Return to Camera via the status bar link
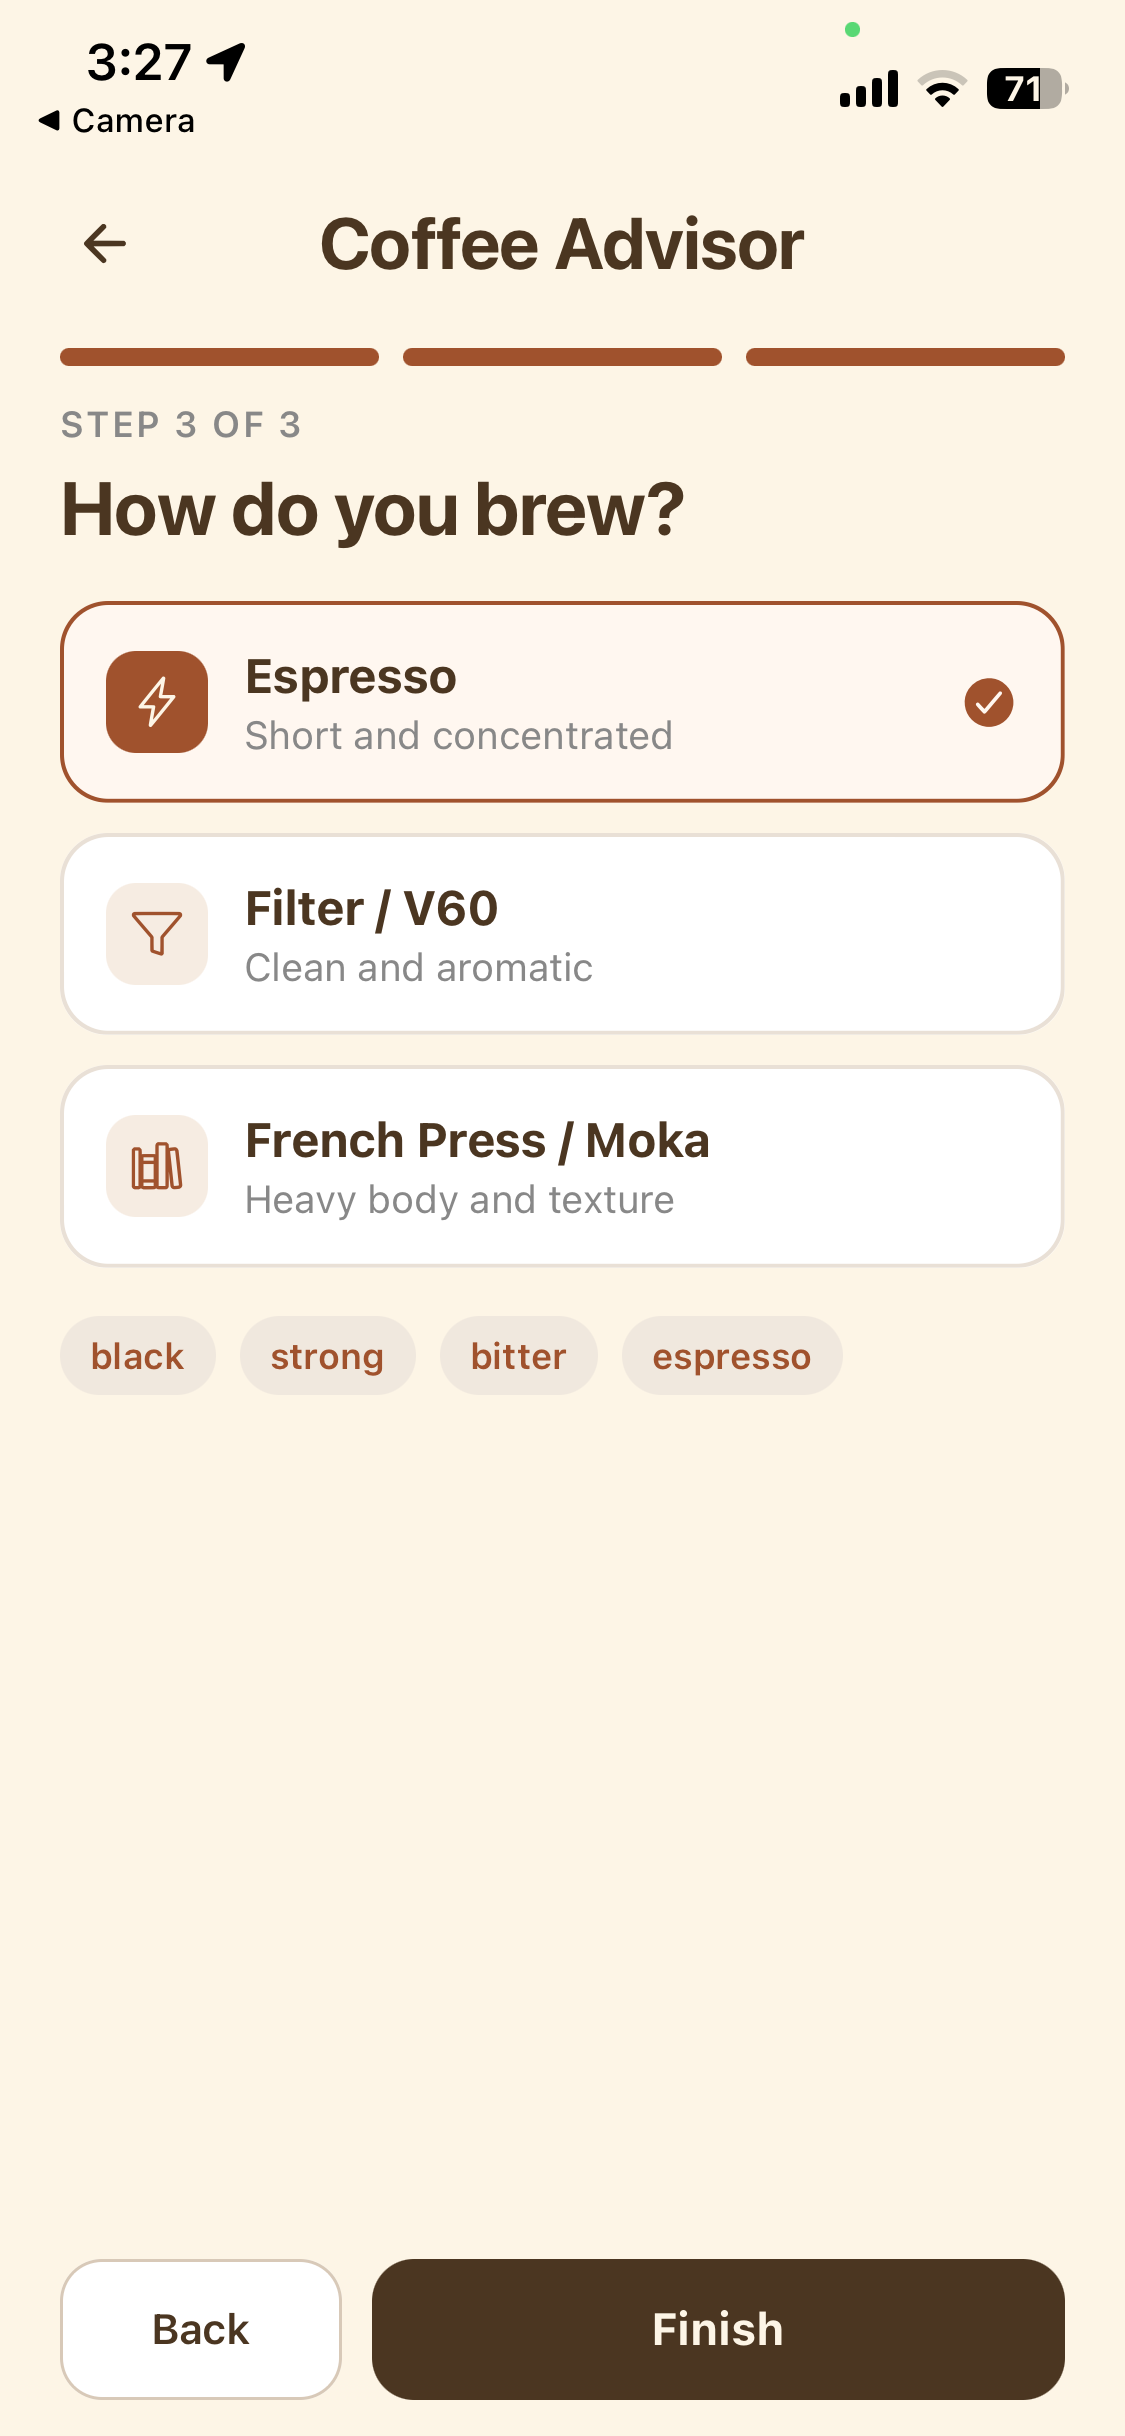The height and width of the screenshot is (2436, 1125). tap(115, 120)
